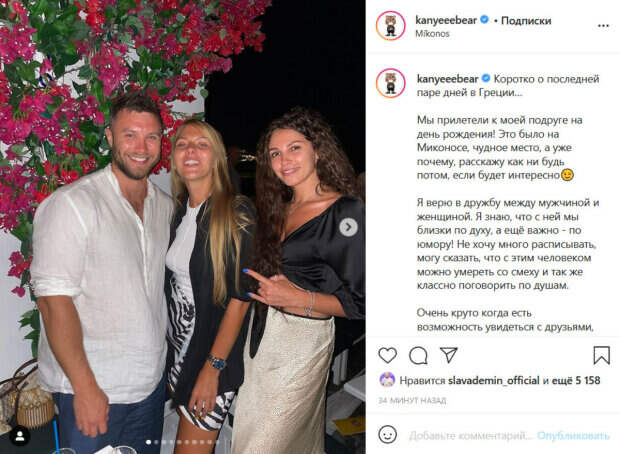Open kanyeeebear username in caption
This screenshot has width=620, height=454.
click(448, 79)
